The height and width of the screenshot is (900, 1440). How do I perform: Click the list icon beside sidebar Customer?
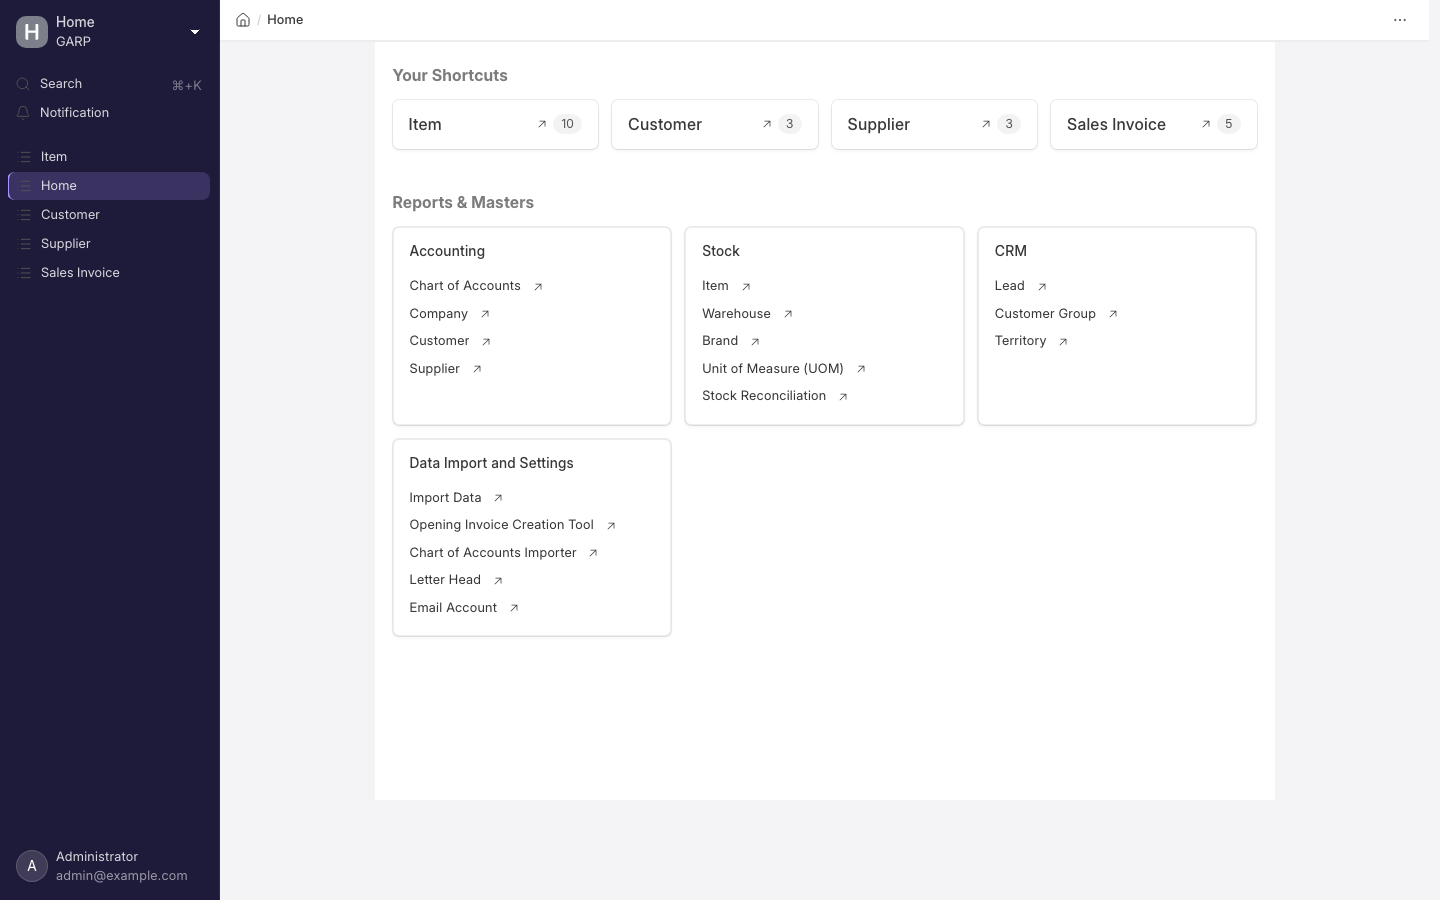(25, 215)
